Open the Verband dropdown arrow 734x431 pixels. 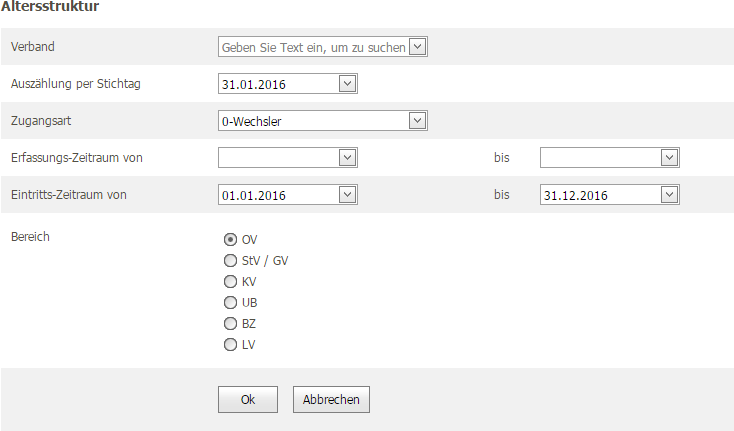pyautogui.click(x=417, y=47)
